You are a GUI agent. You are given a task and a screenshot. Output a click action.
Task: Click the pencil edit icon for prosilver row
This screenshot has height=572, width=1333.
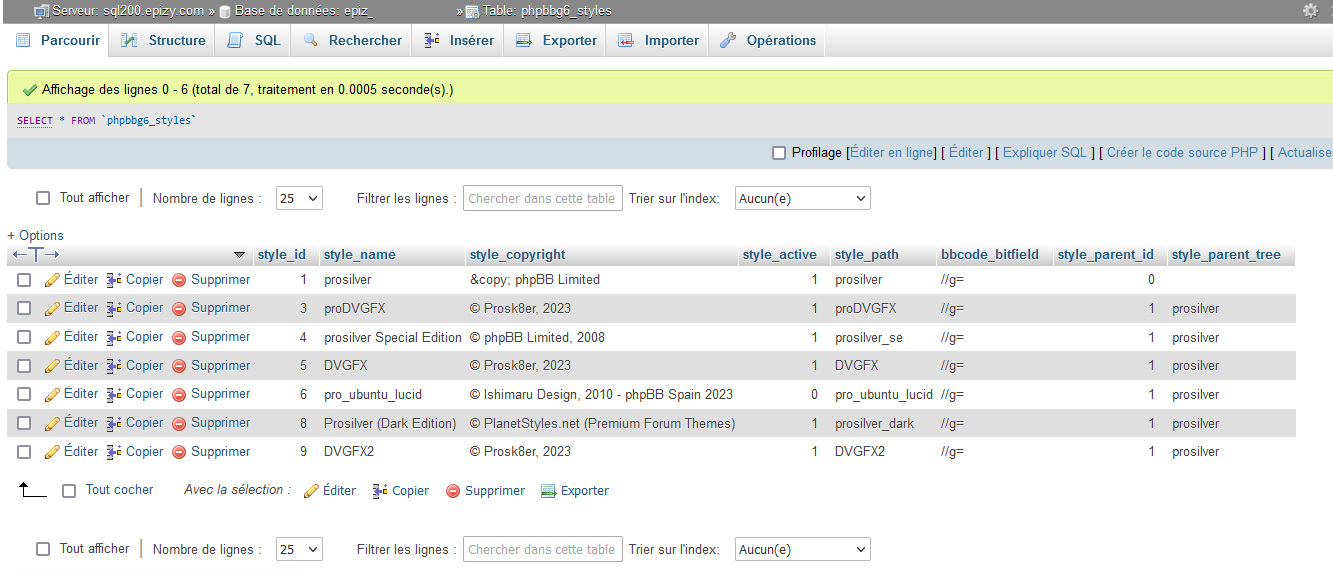(x=53, y=280)
